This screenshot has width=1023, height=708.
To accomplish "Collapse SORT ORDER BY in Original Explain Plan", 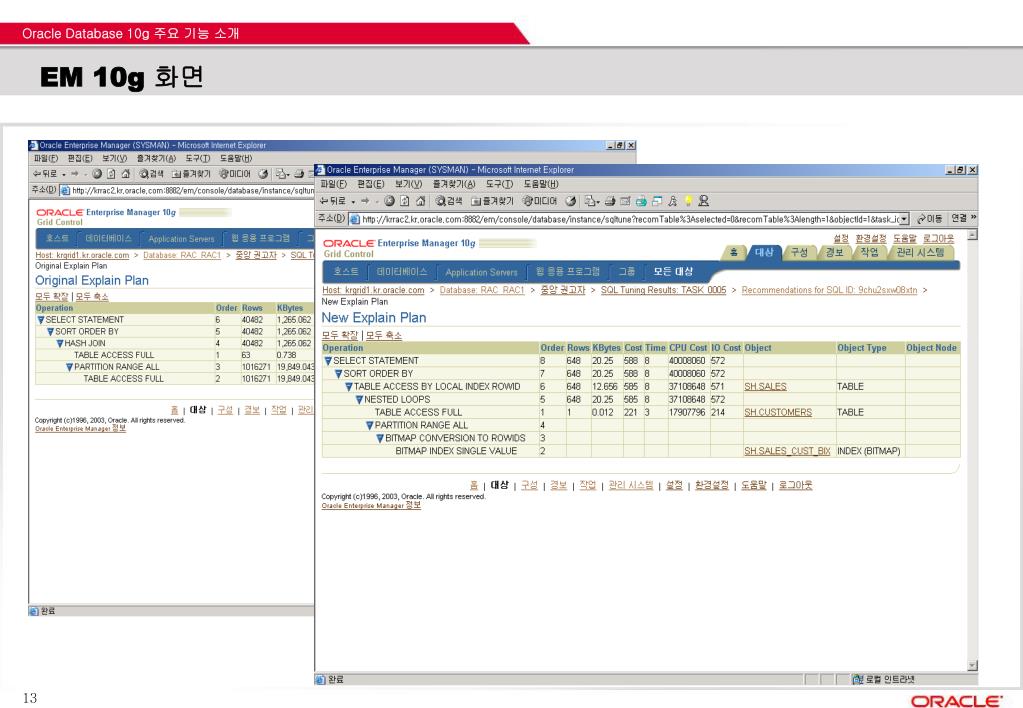I will coord(50,331).
